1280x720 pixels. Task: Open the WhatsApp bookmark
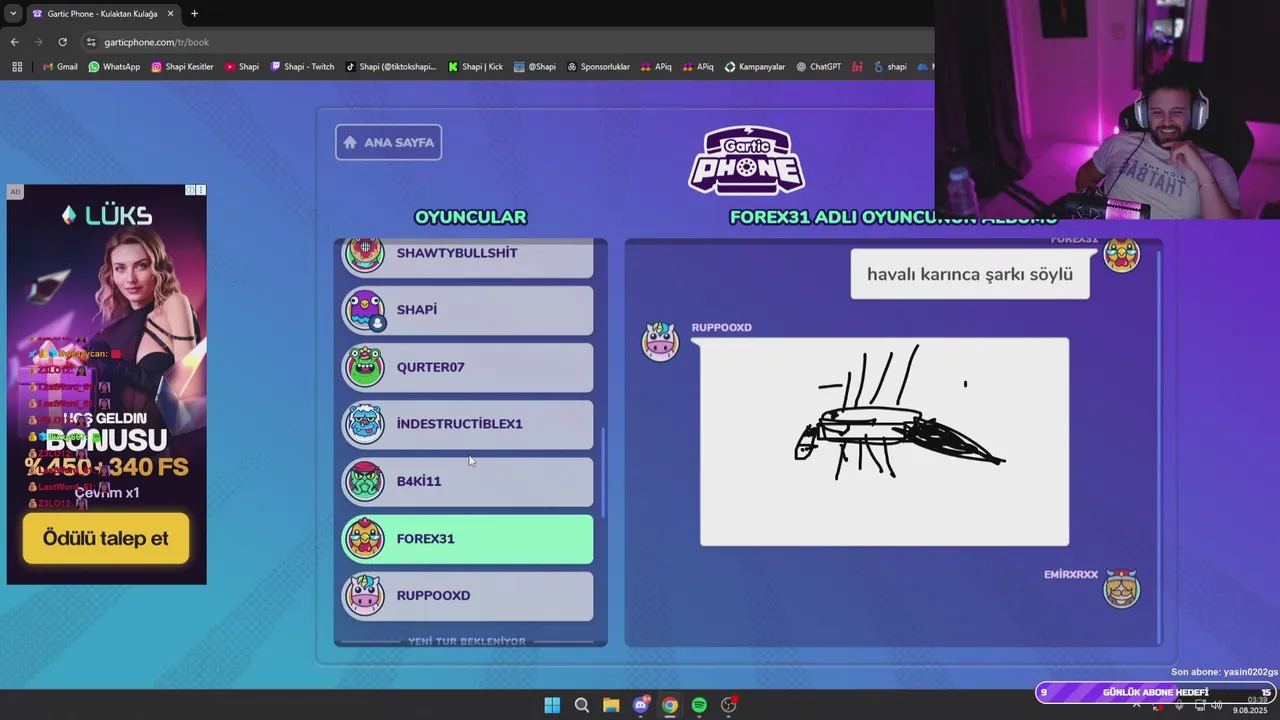pyautogui.click(x=114, y=67)
